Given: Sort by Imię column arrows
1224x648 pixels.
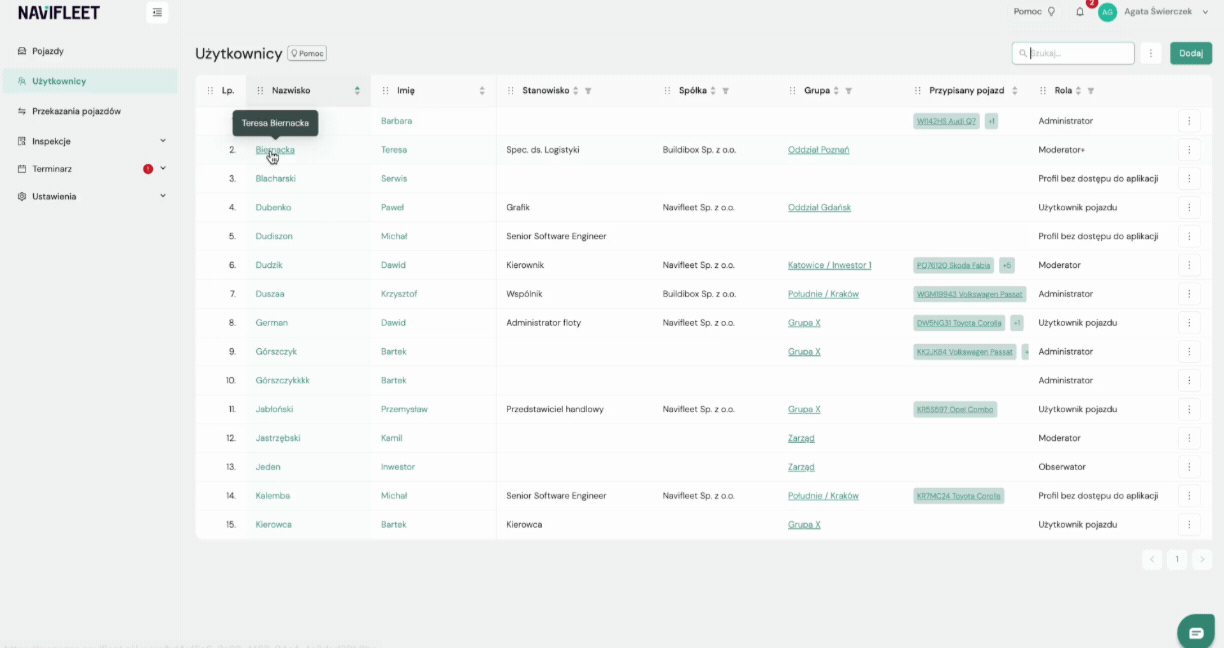Looking at the screenshot, I should click(482, 91).
